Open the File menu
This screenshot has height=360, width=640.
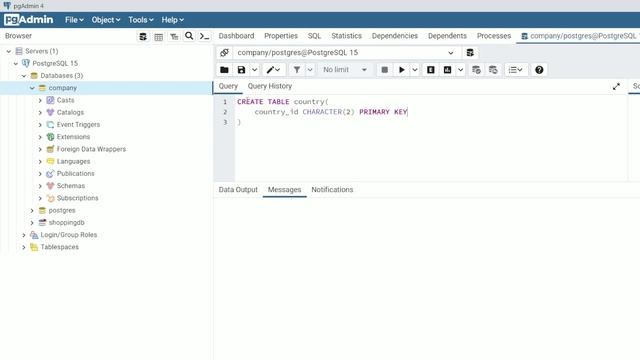pyautogui.click(x=74, y=20)
